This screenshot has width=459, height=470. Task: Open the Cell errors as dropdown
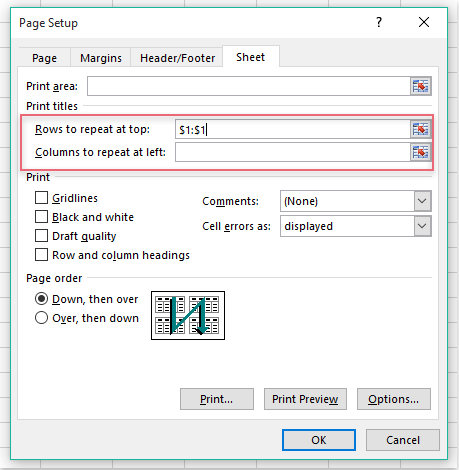[x=422, y=226]
